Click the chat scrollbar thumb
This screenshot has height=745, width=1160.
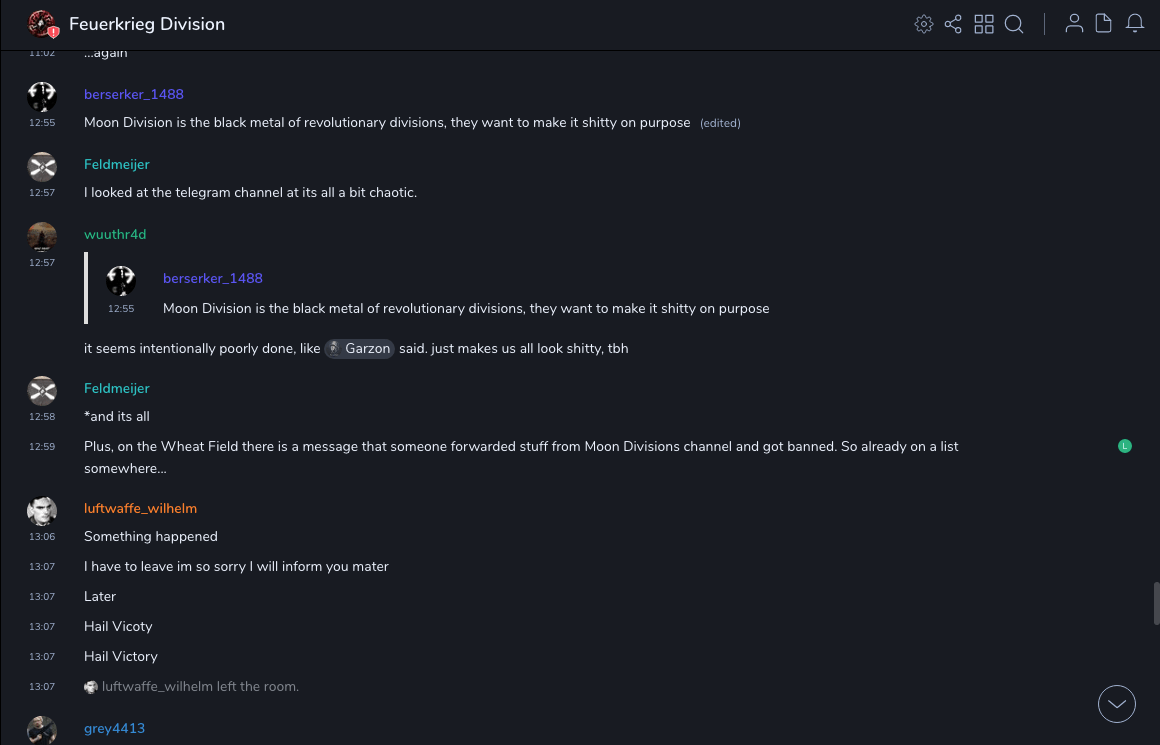click(1156, 603)
